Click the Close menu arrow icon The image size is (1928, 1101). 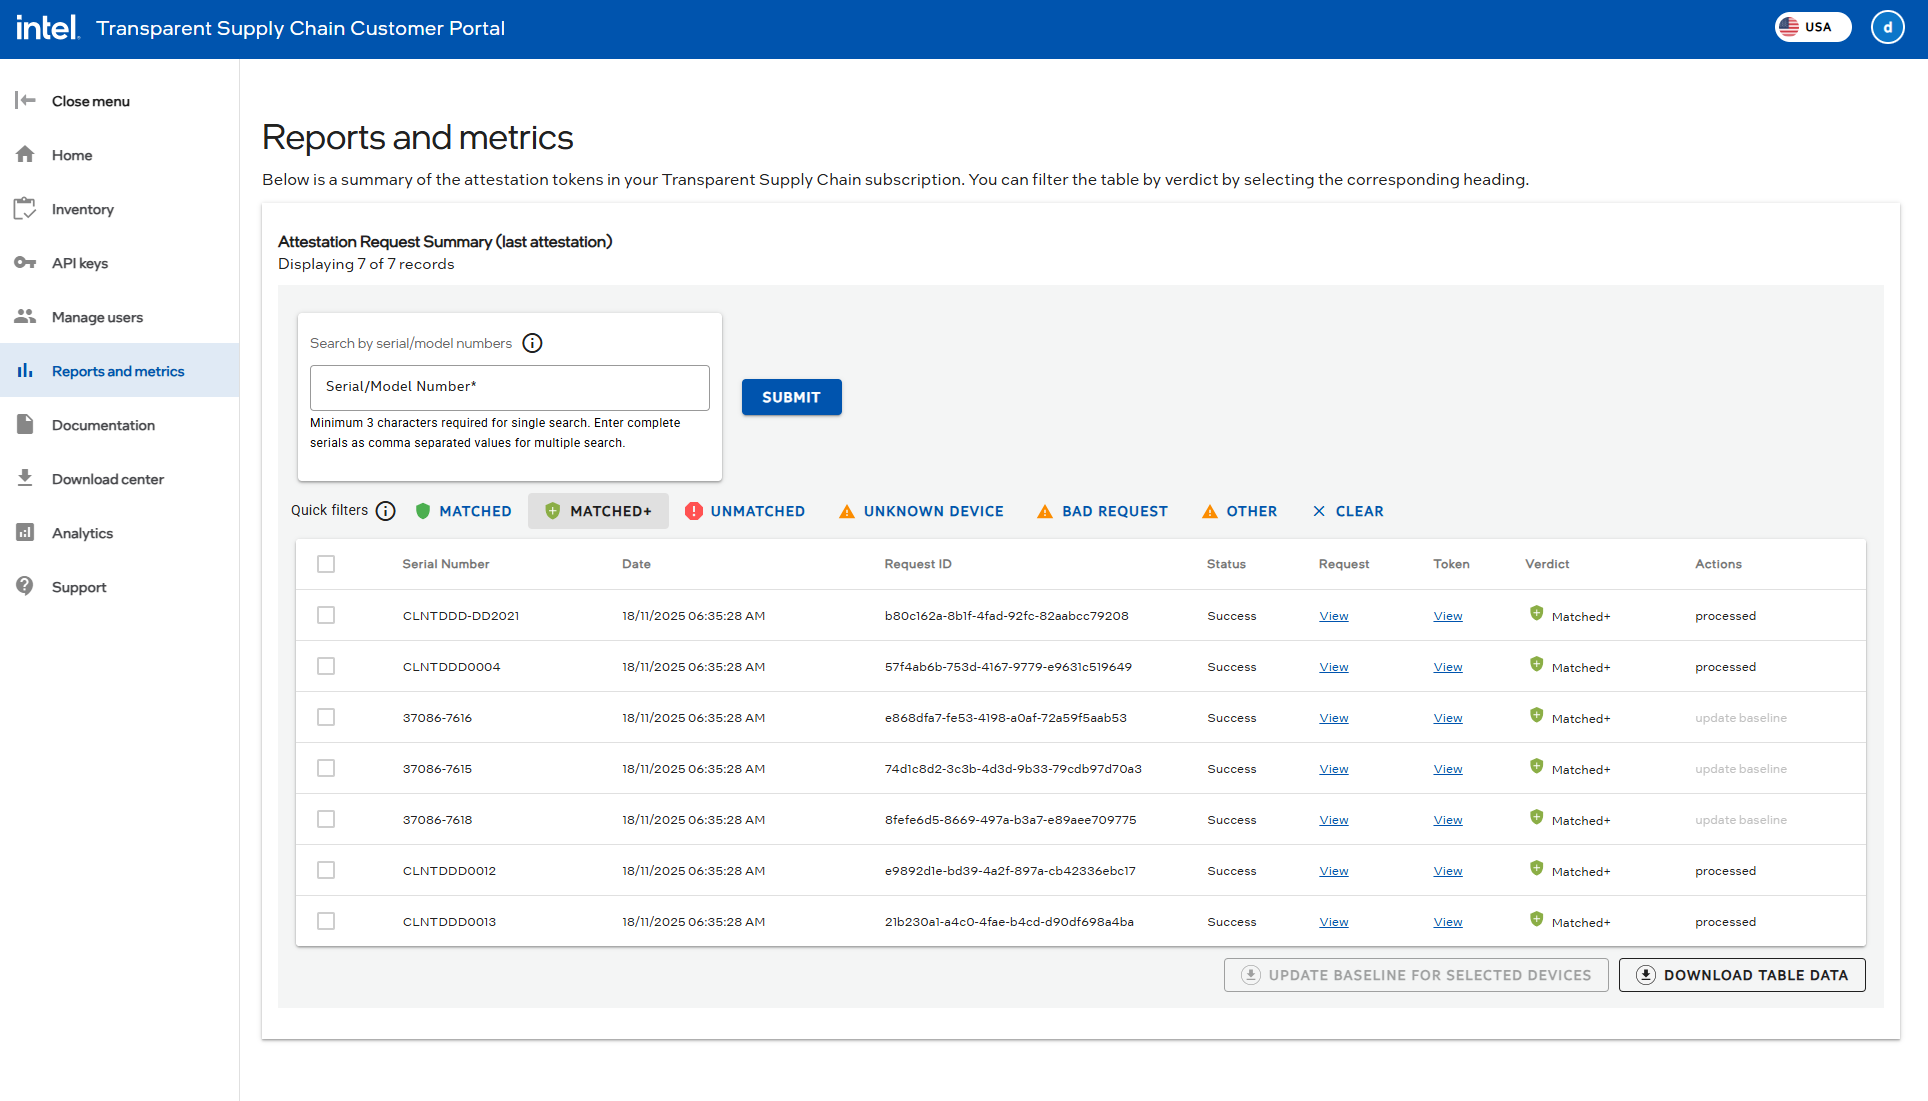click(25, 100)
